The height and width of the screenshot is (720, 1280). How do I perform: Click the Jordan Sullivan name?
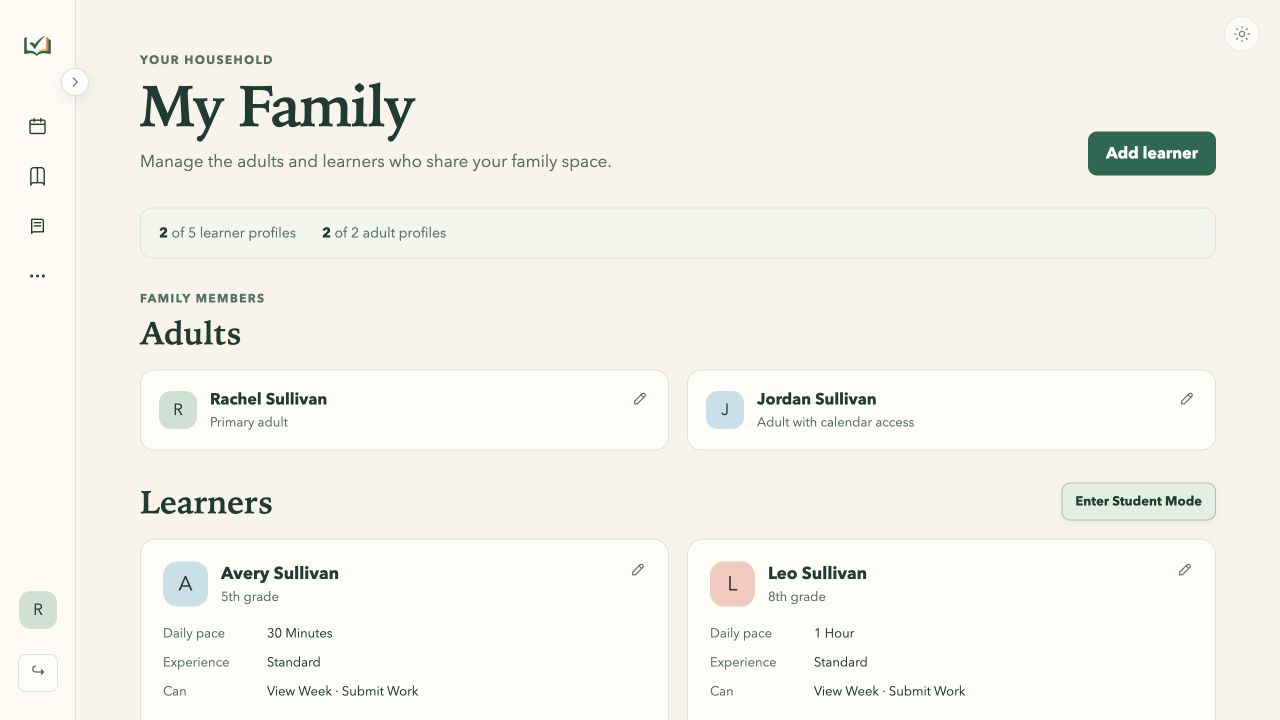[816, 399]
